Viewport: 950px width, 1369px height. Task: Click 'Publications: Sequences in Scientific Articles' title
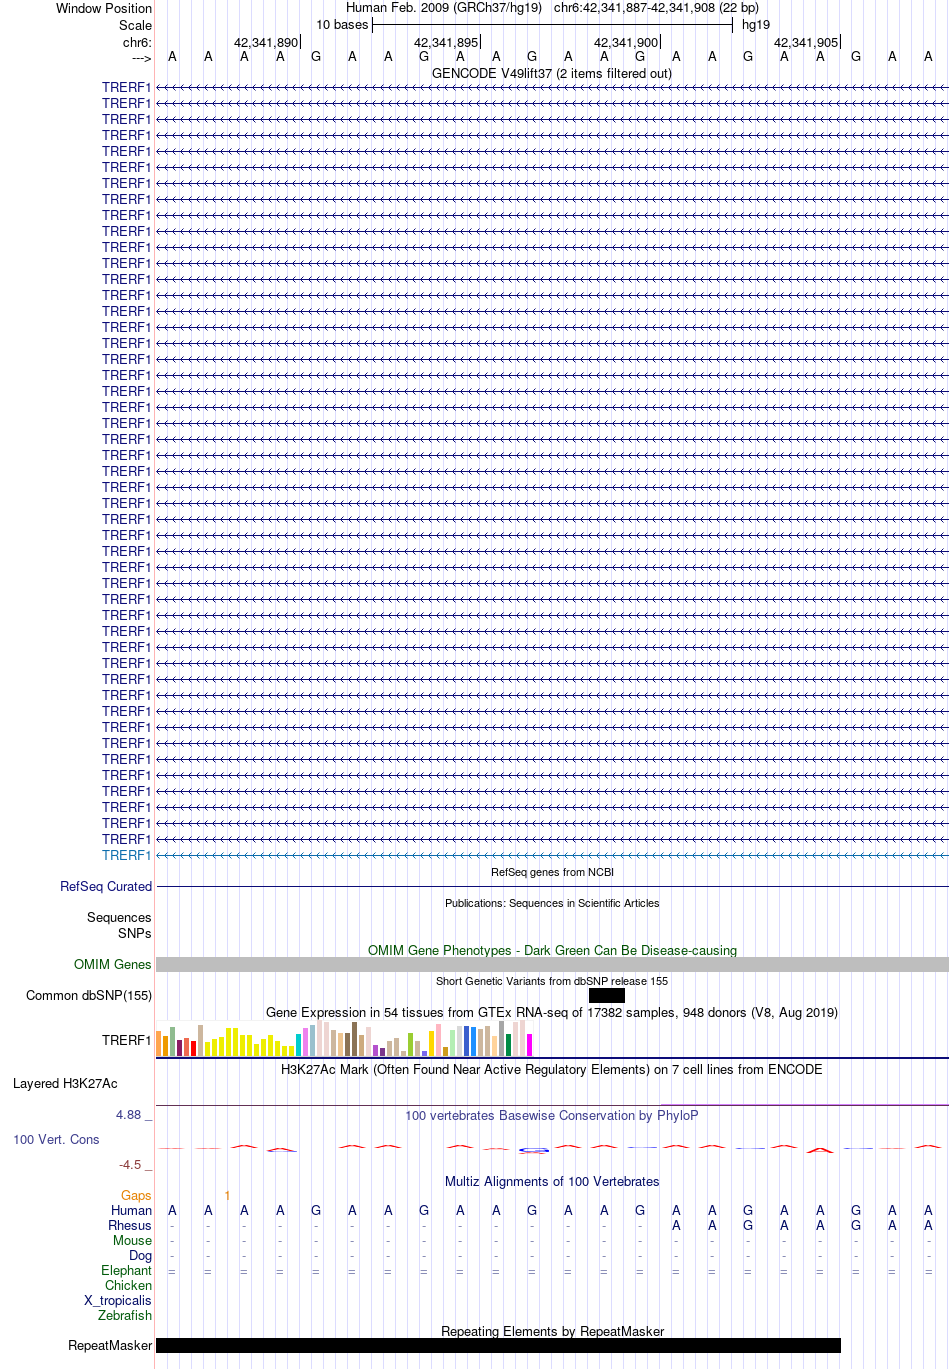(552, 903)
